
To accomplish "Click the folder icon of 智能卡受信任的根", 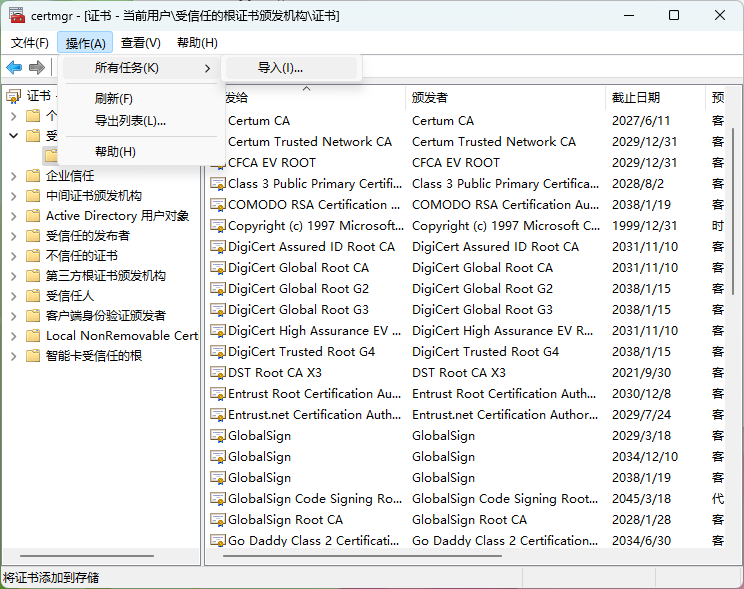I will tap(33, 355).
